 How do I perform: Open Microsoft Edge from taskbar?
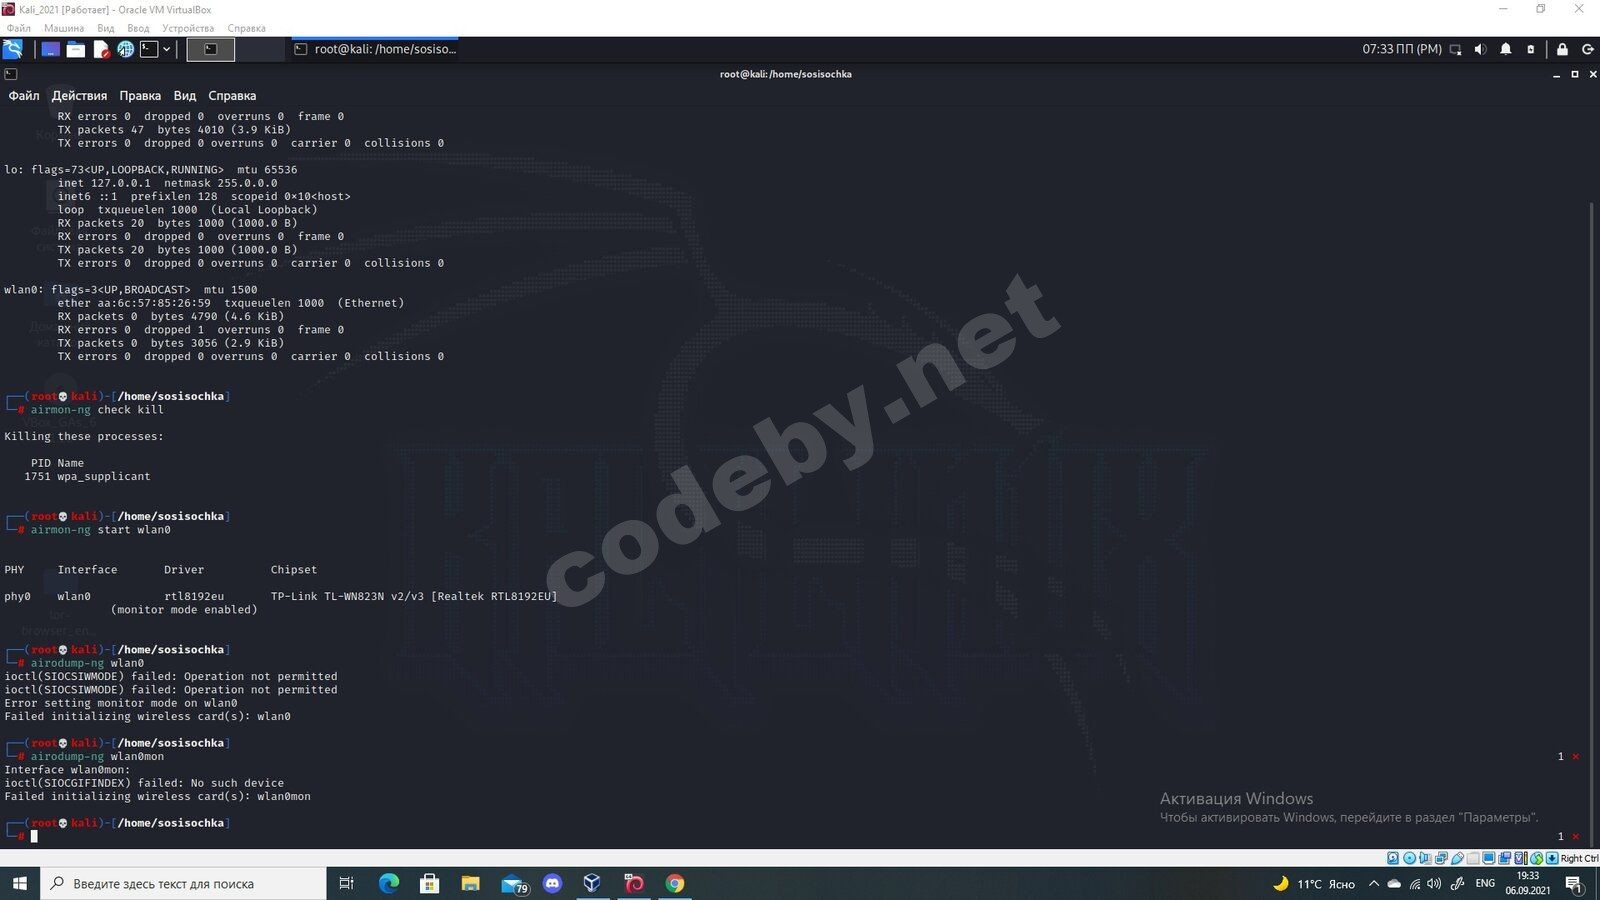tap(389, 884)
